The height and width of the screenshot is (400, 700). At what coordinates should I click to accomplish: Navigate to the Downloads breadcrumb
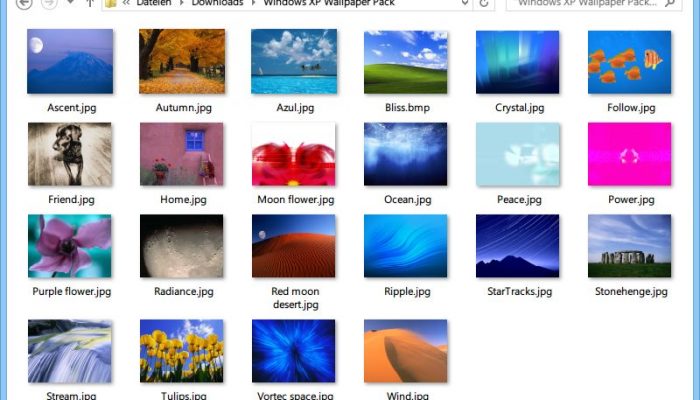[217, 3]
